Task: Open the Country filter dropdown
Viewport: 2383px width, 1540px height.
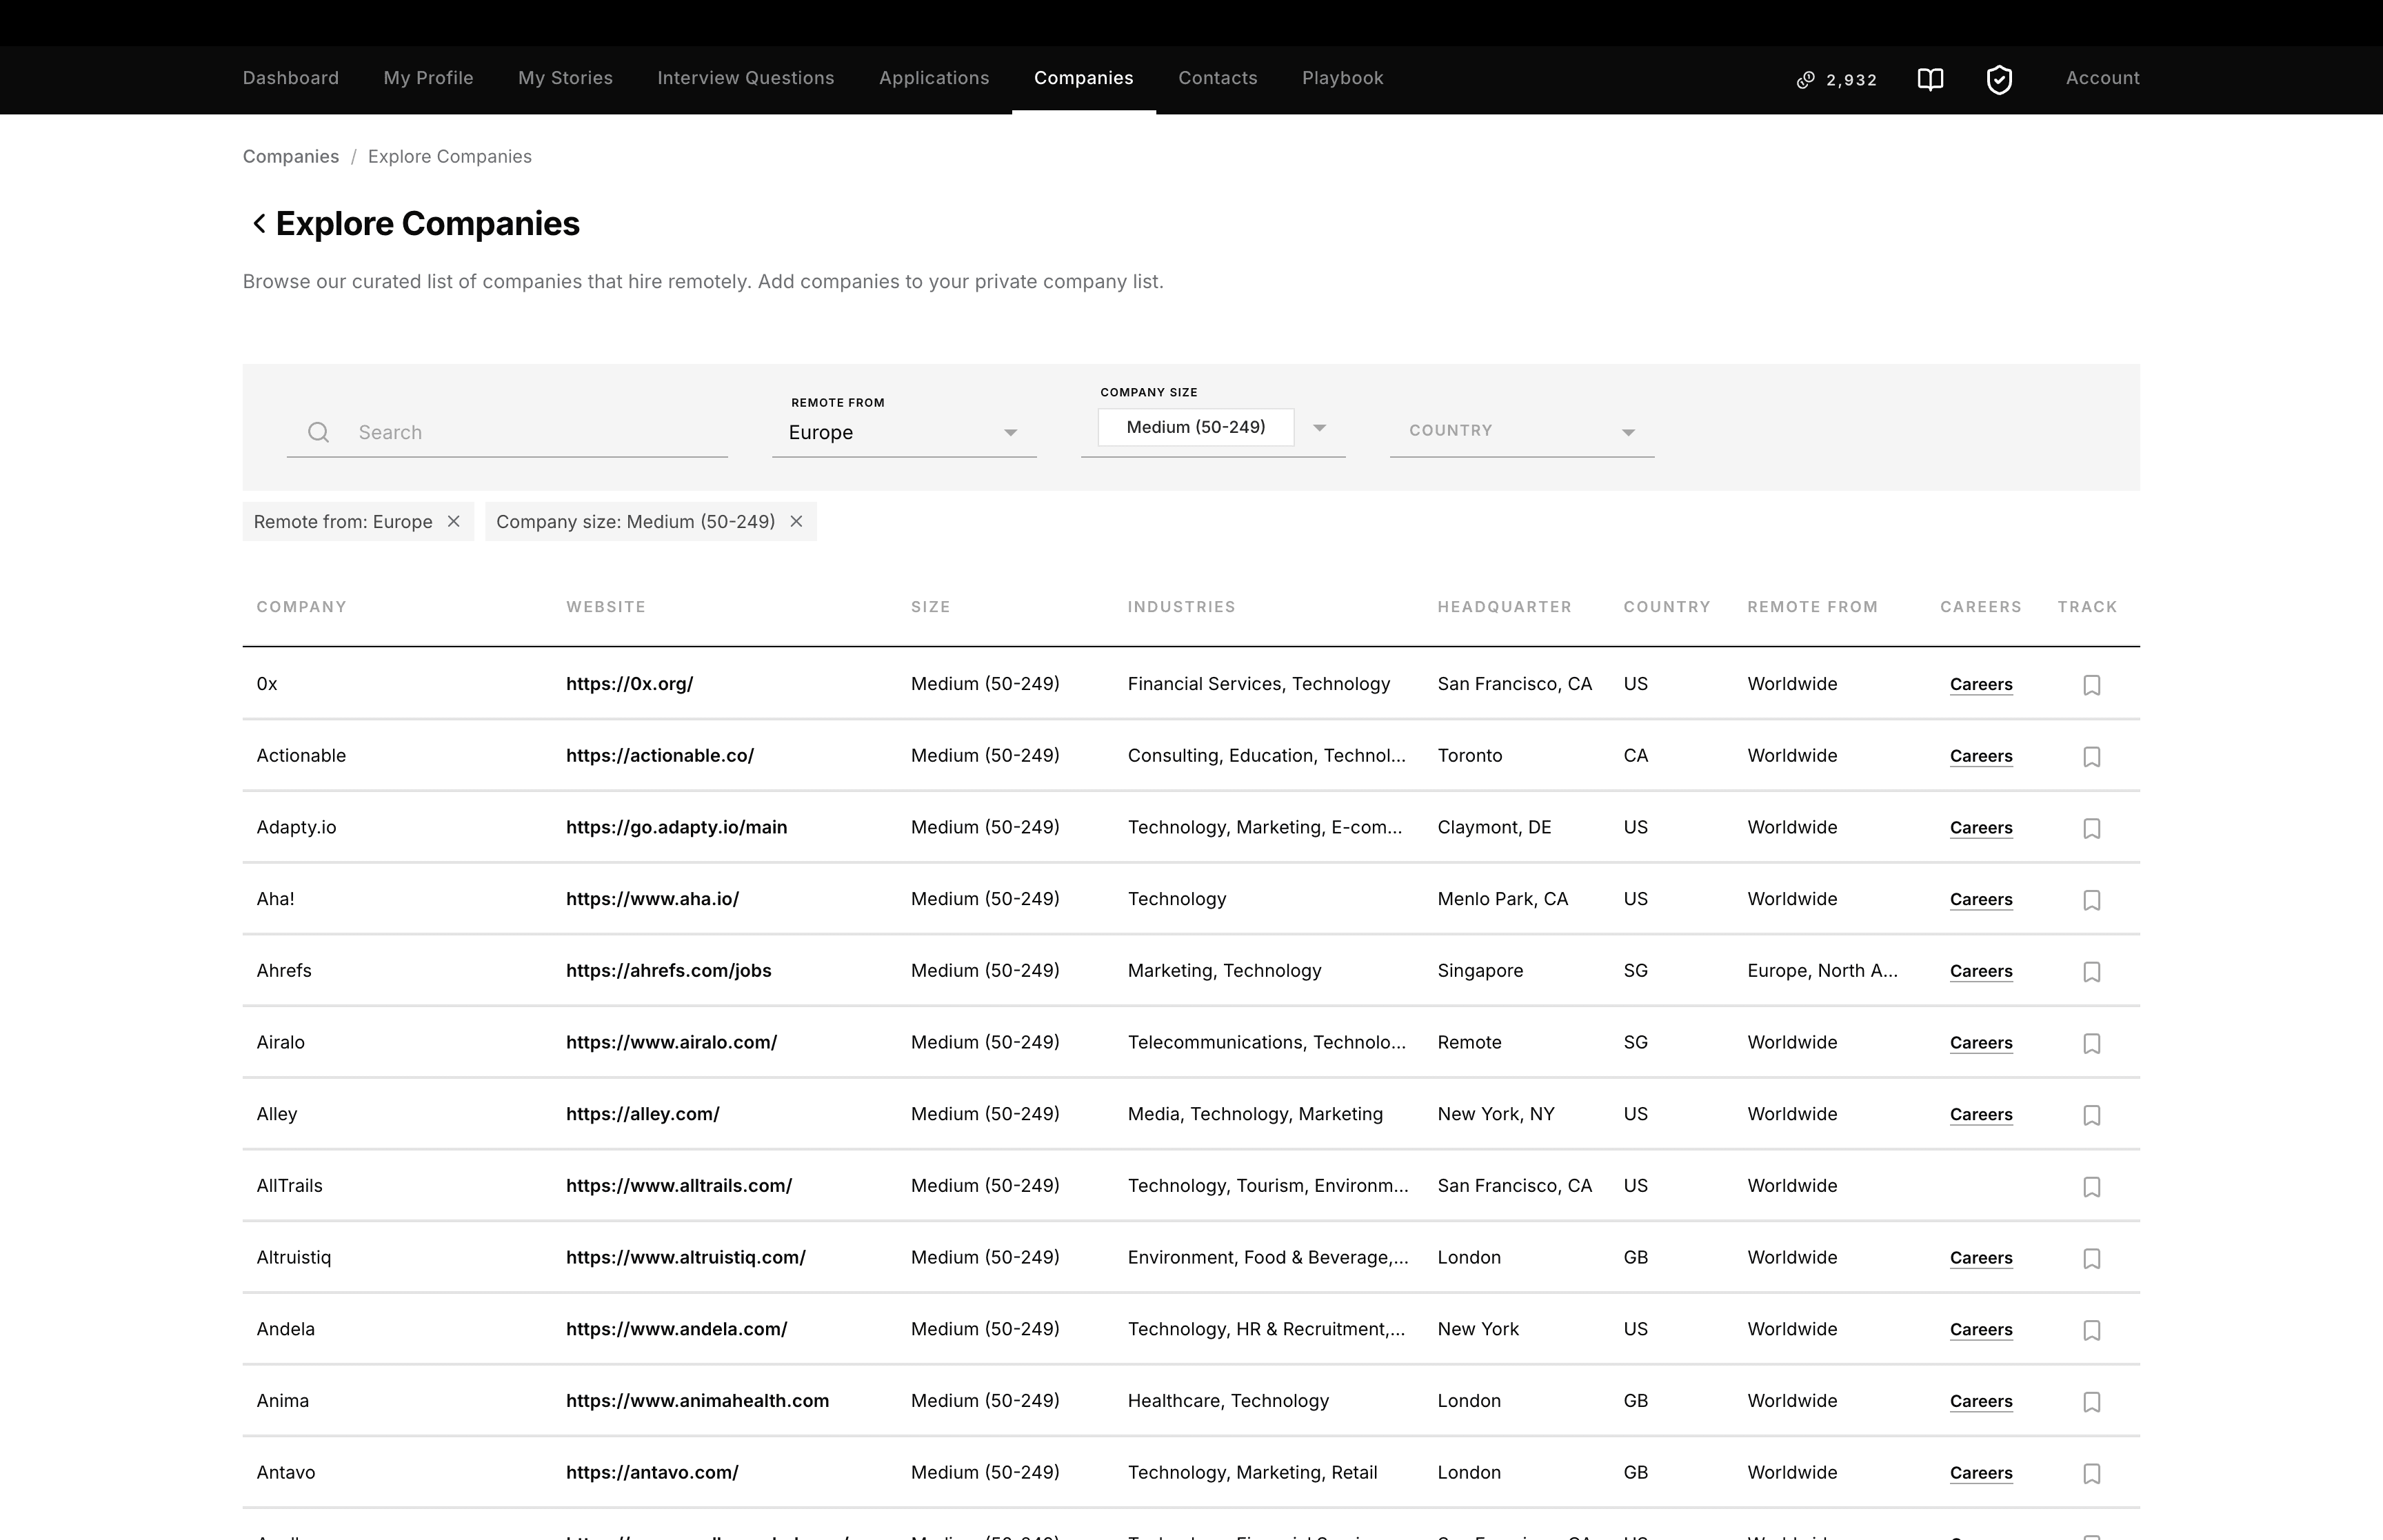Action: (1522, 432)
